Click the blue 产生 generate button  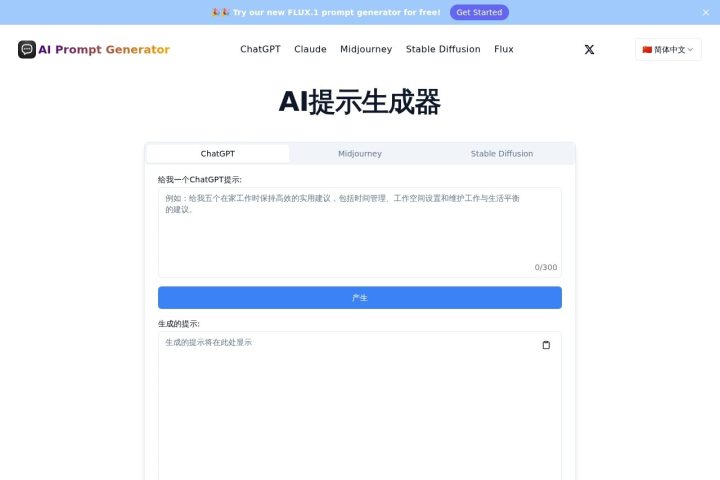tap(360, 298)
